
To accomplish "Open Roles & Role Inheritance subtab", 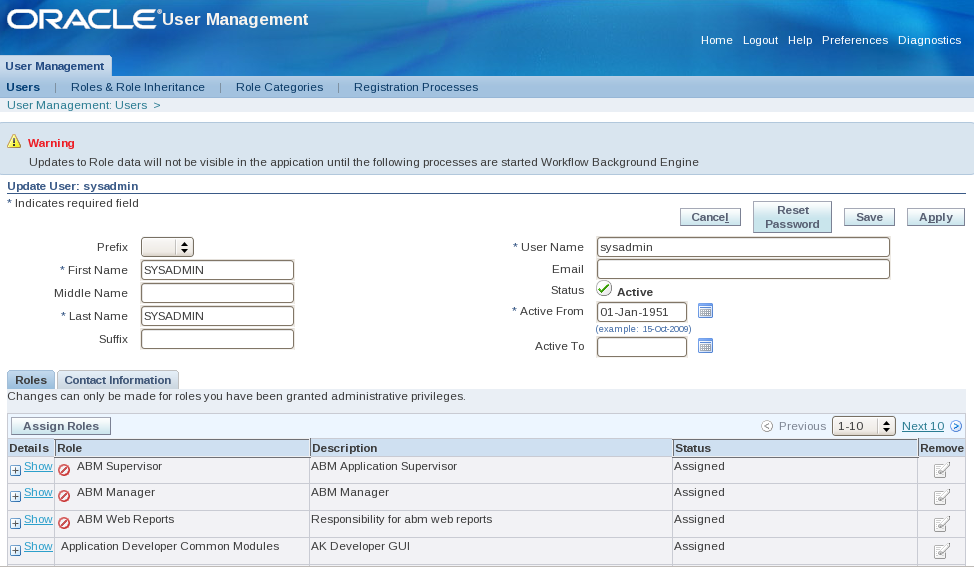I will pyautogui.click(x=138, y=87).
